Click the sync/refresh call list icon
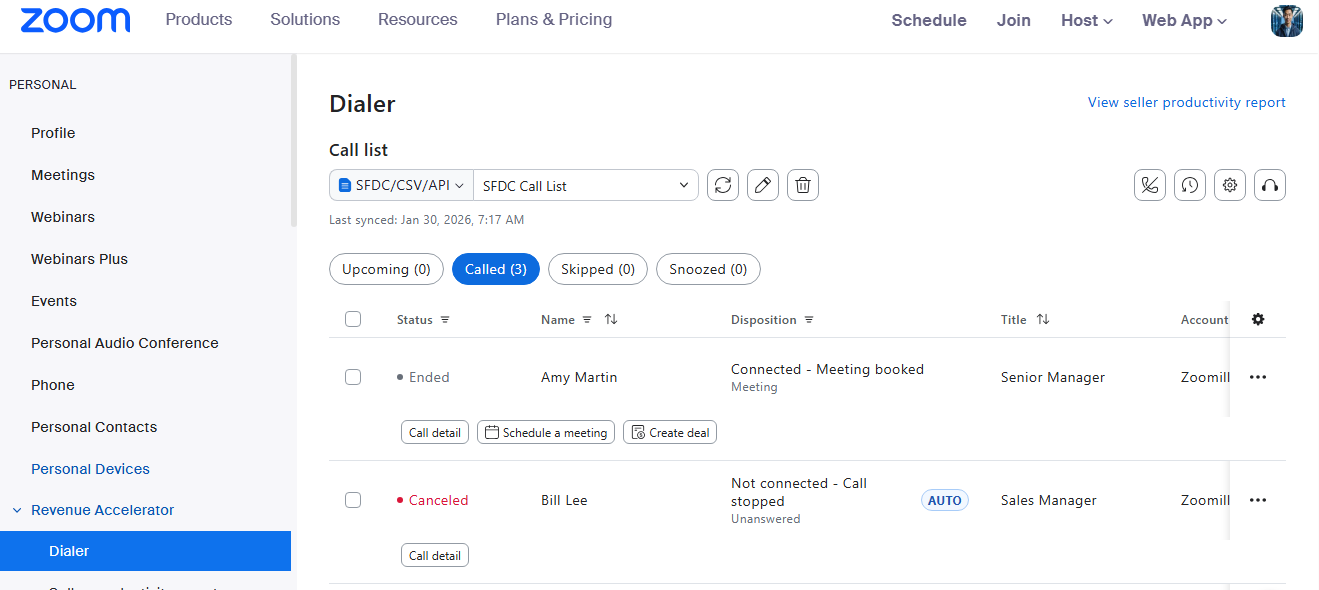 [x=723, y=185]
